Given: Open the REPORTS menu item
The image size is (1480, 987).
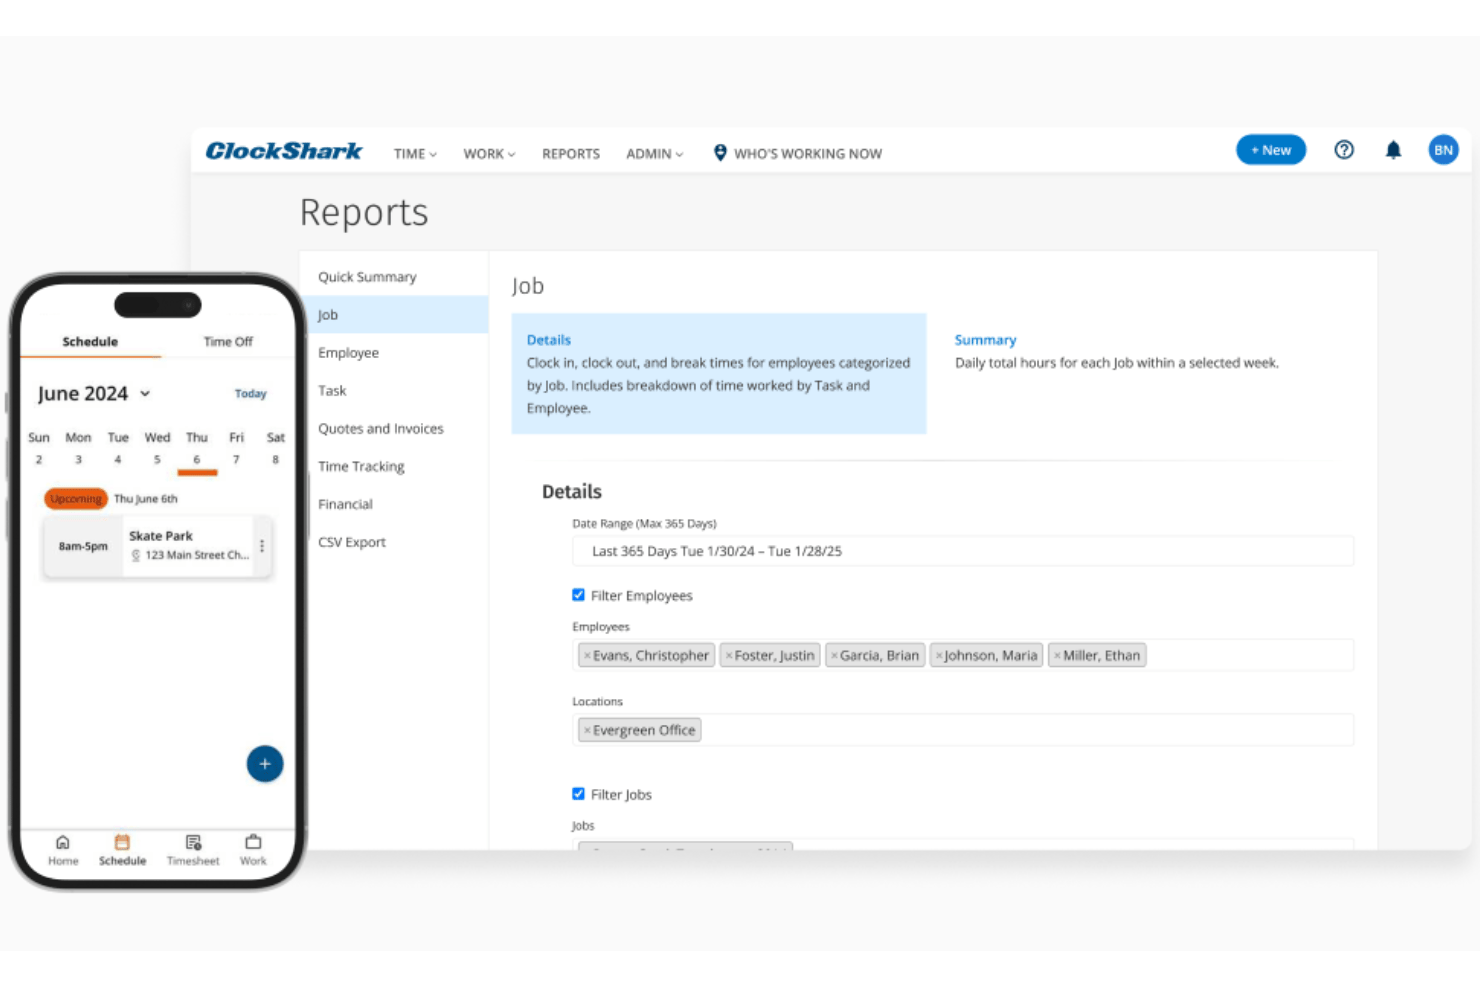Looking at the screenshot, I should coord(571,154).
